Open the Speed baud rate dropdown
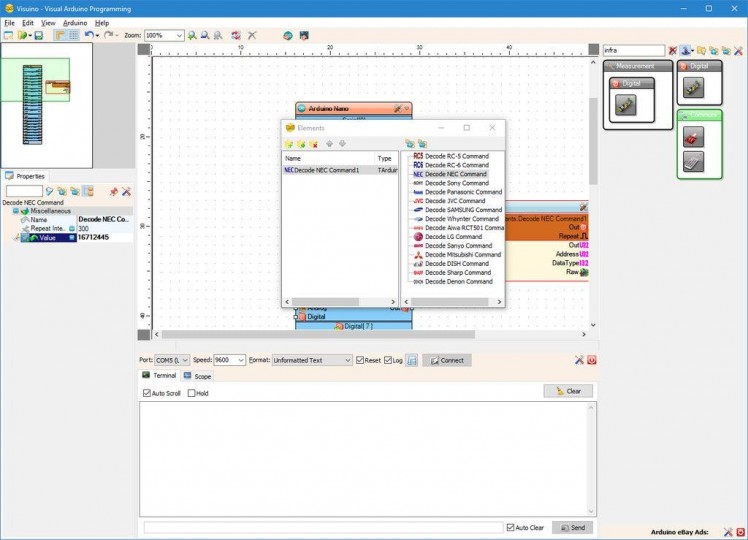The height and width of the screenshot is (540, 748). click(x=240, y=360)
